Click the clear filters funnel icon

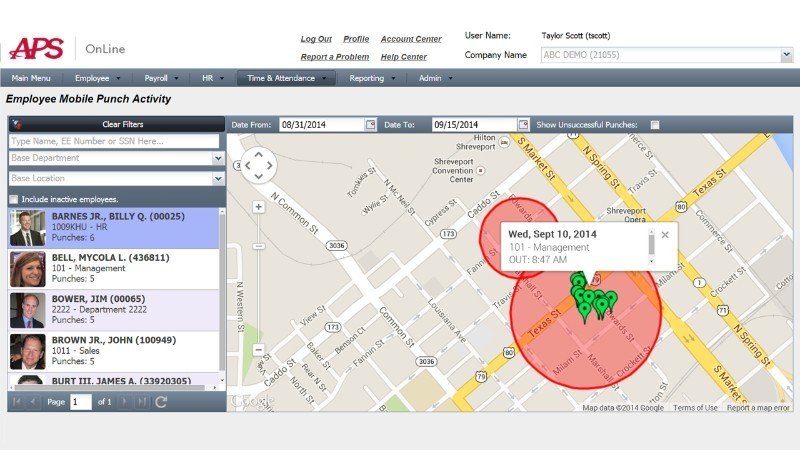point(16,124)
